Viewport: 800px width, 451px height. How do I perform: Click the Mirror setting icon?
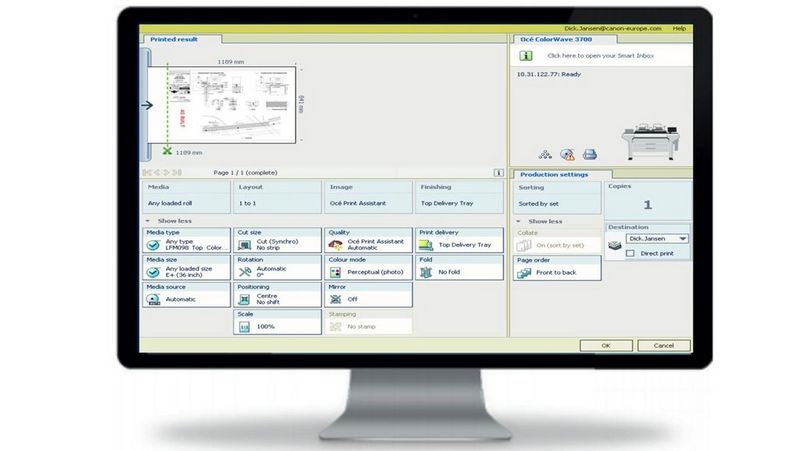coord(335,298)
